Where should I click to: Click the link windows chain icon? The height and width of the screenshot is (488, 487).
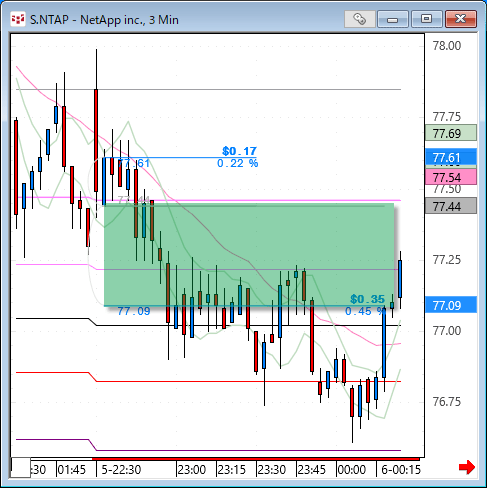tap(360, 19)
